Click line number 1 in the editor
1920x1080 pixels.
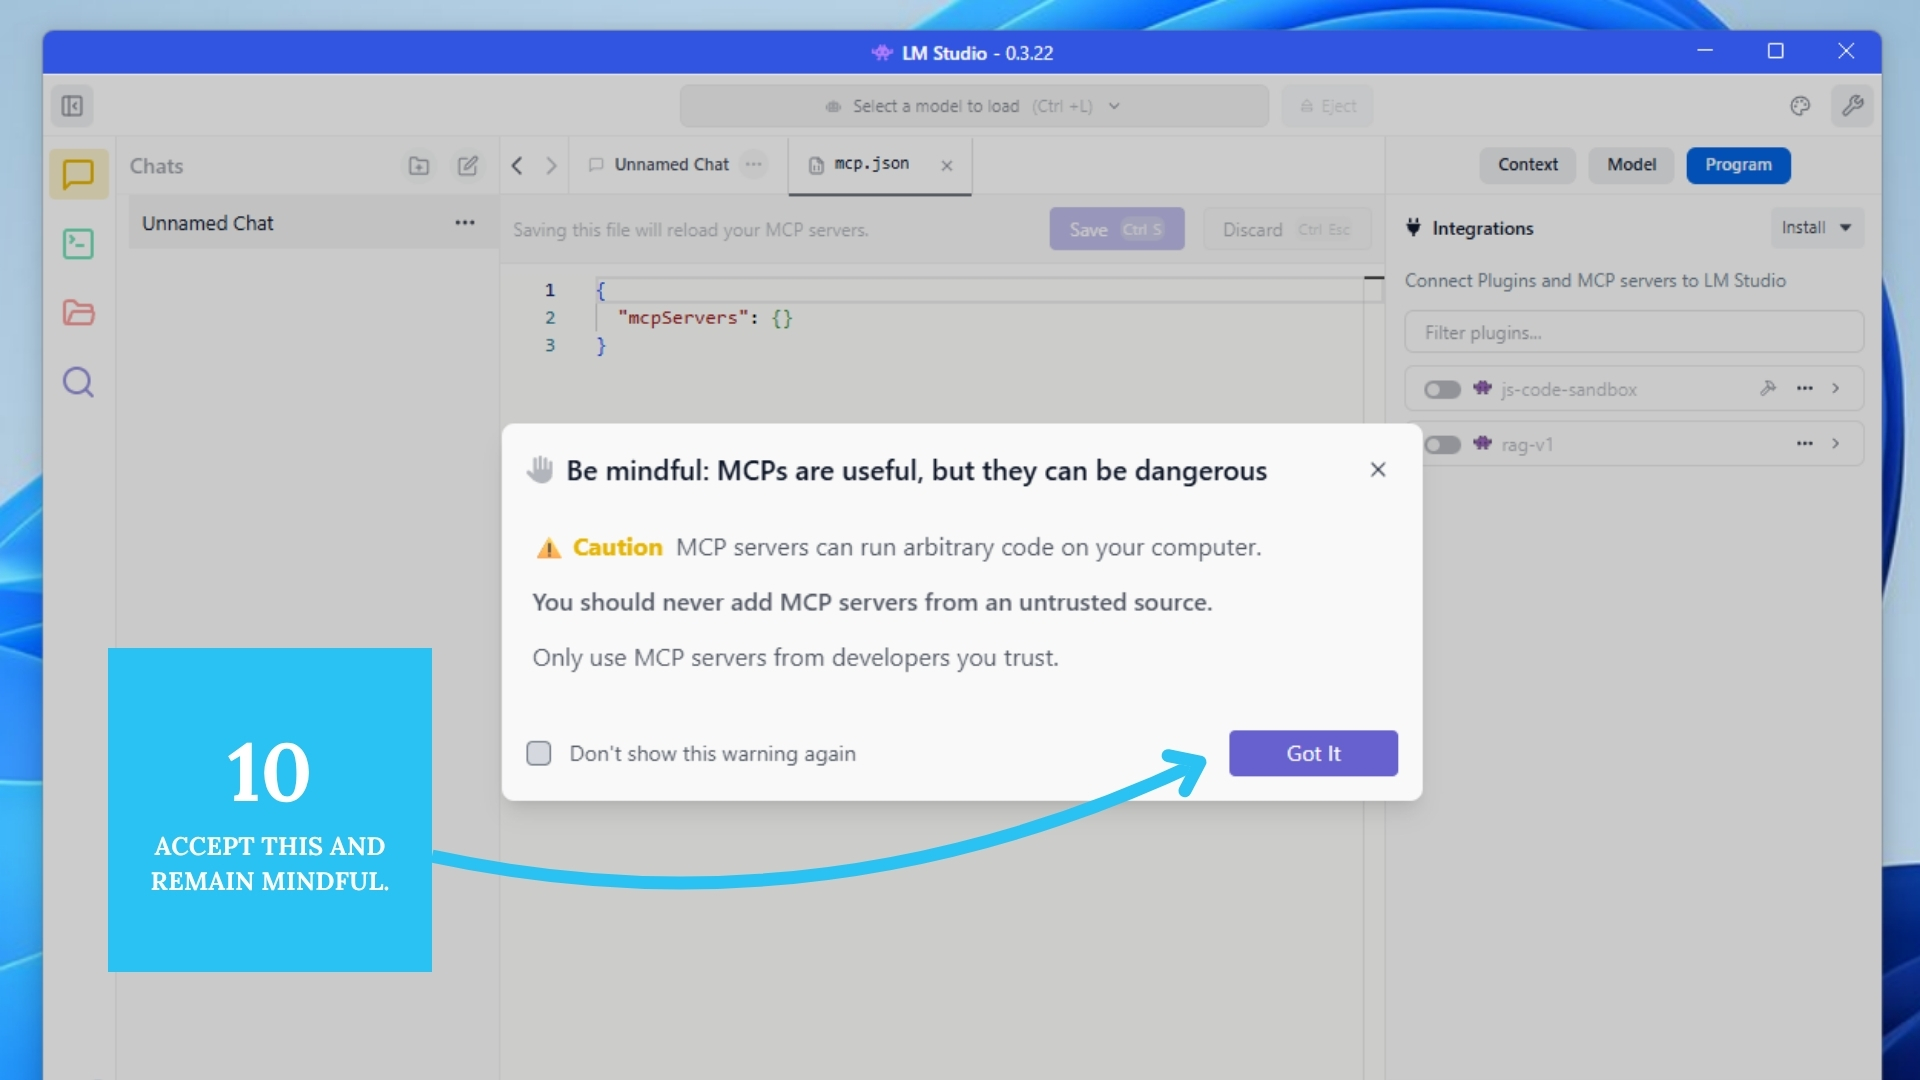550,290
